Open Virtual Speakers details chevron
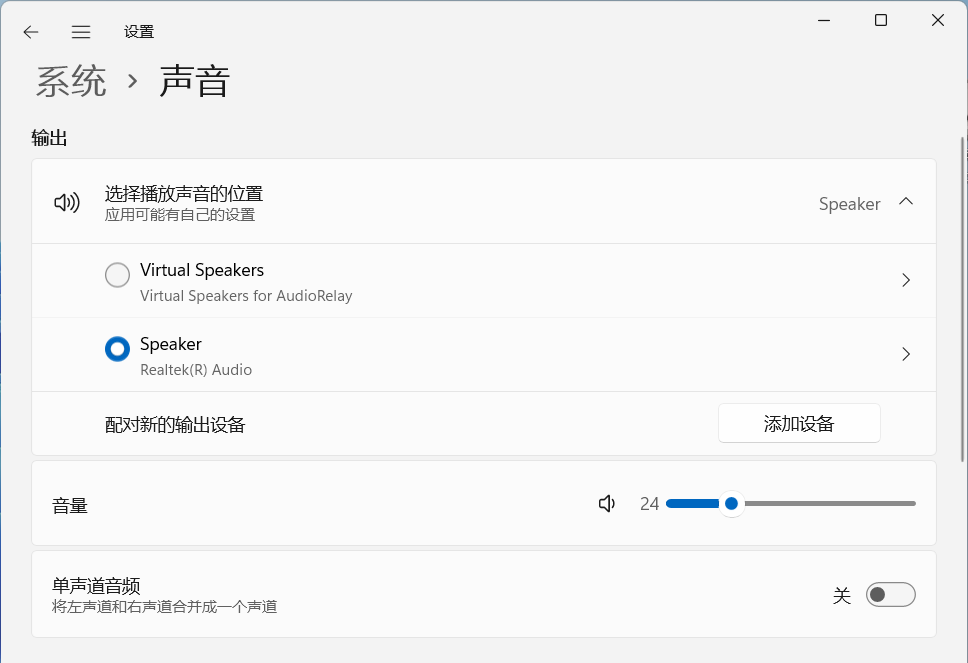Viewport: 968px width, 663px height. coord(906,280)
